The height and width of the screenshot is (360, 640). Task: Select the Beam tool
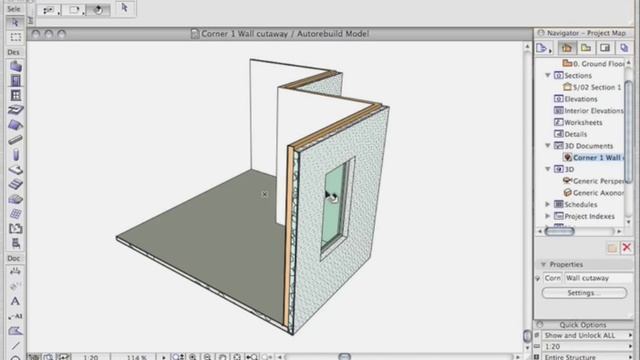click(15, 140)
